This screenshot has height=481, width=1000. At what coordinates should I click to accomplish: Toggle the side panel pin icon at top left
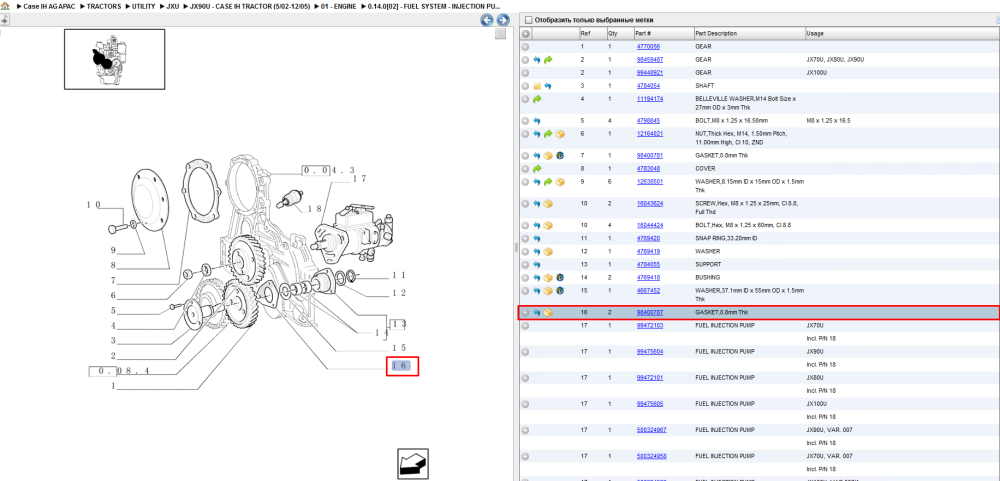[x=3, y=20]
